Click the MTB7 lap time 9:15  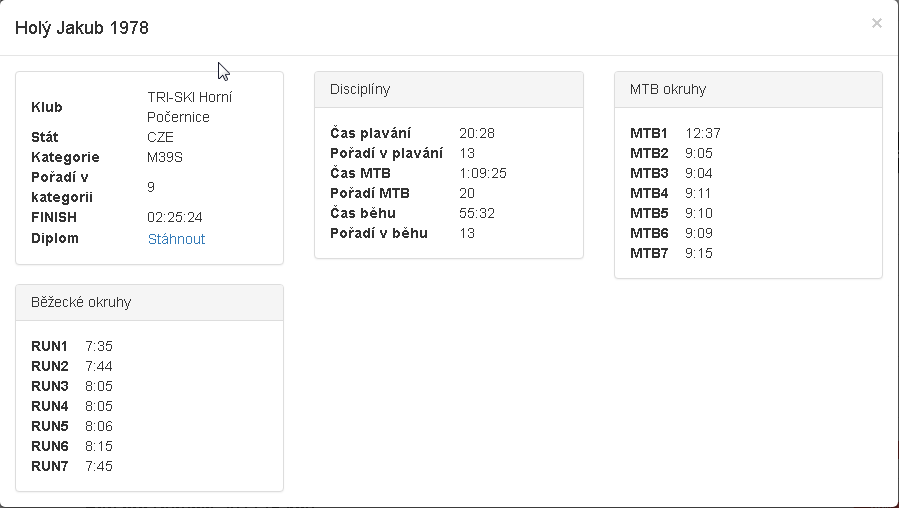point(698,253)
